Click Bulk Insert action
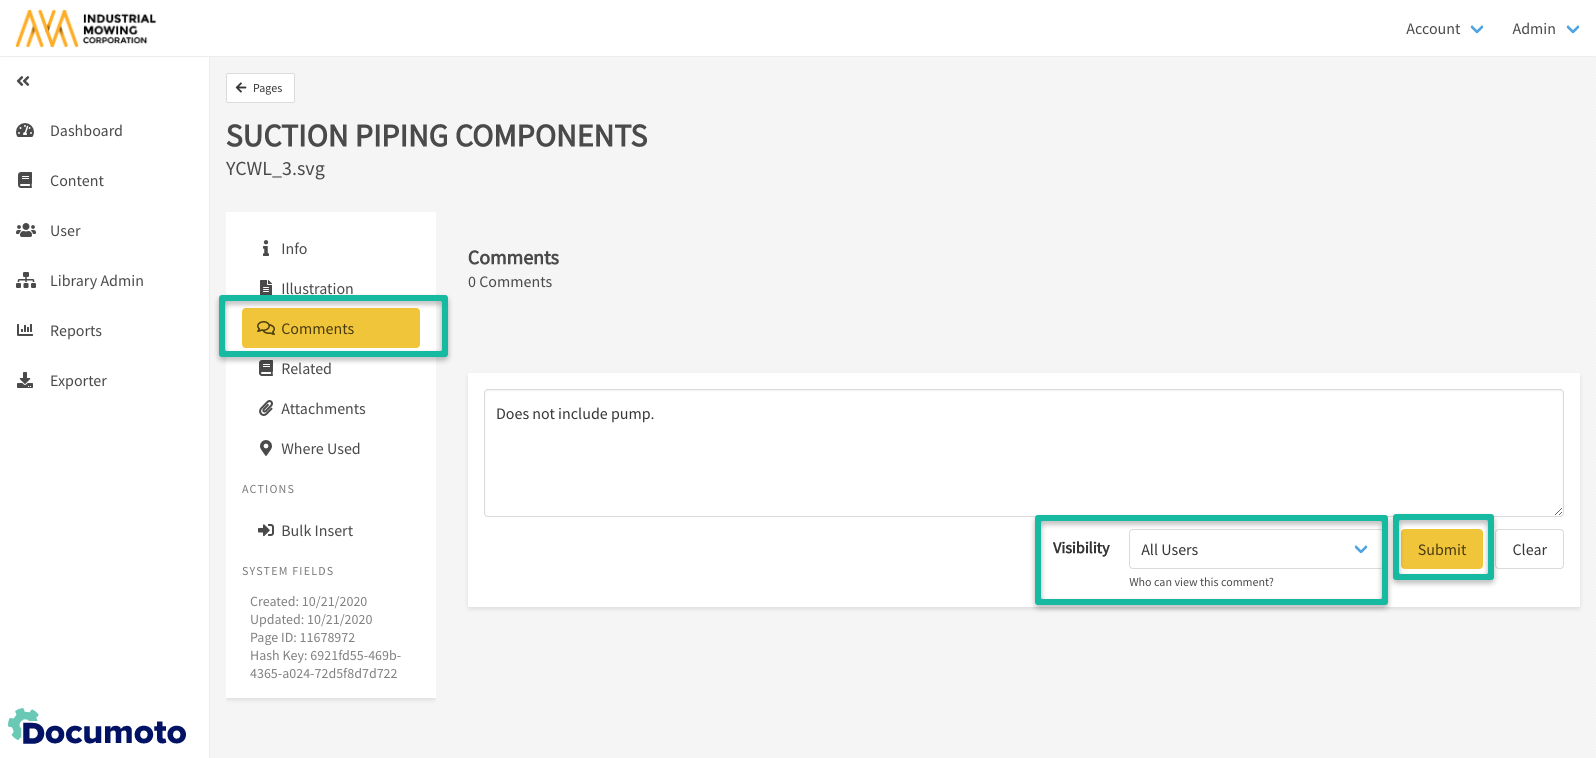This screenshot has height=758, width=1596. (316, 531)
